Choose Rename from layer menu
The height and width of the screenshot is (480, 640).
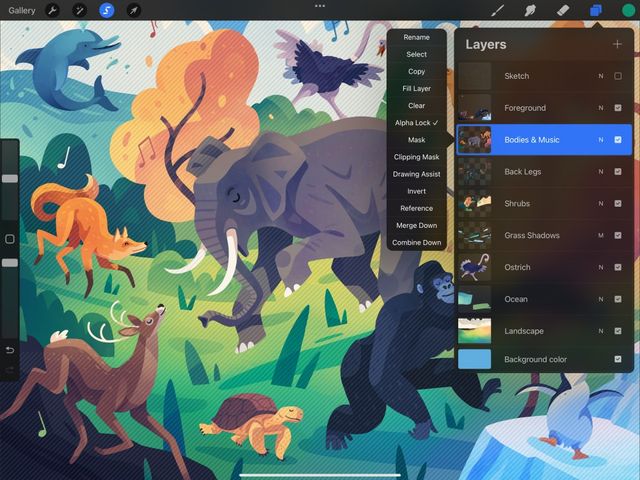point(416,37)
